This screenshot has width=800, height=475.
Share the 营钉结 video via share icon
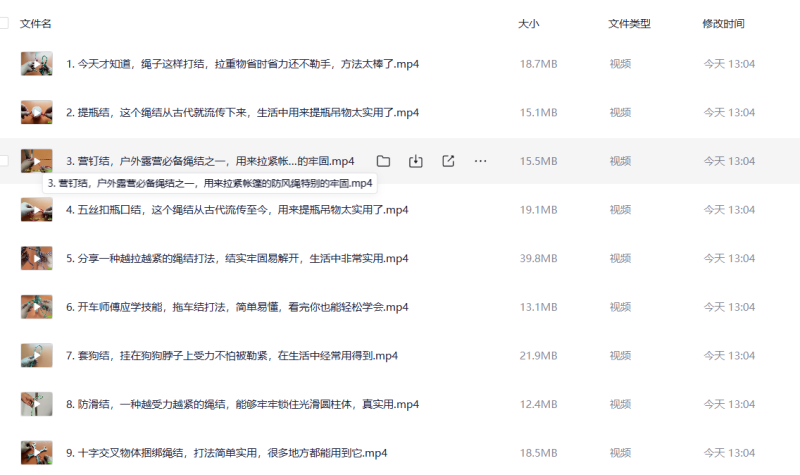[x=448, y=161]
